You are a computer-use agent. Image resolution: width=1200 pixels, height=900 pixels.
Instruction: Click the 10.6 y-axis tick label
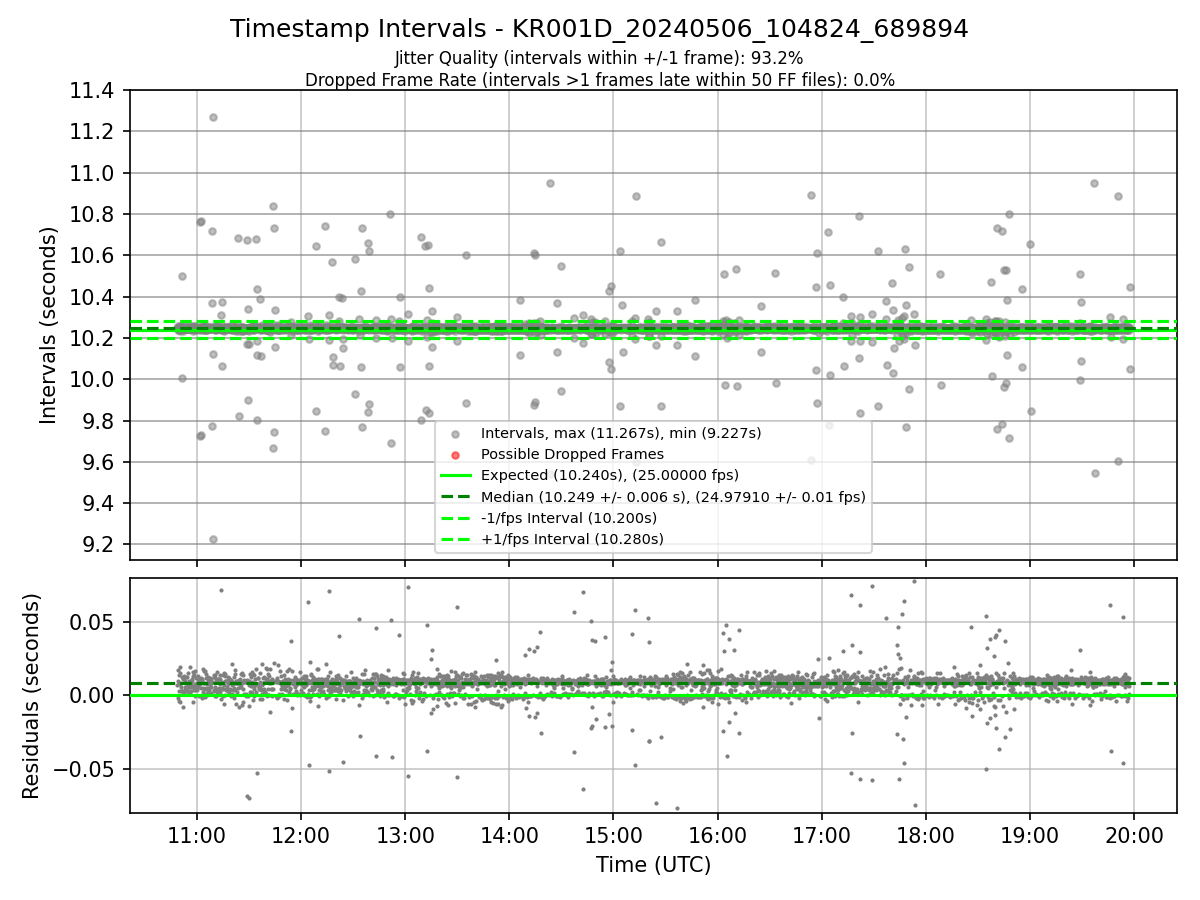click(x=94, y=256)
